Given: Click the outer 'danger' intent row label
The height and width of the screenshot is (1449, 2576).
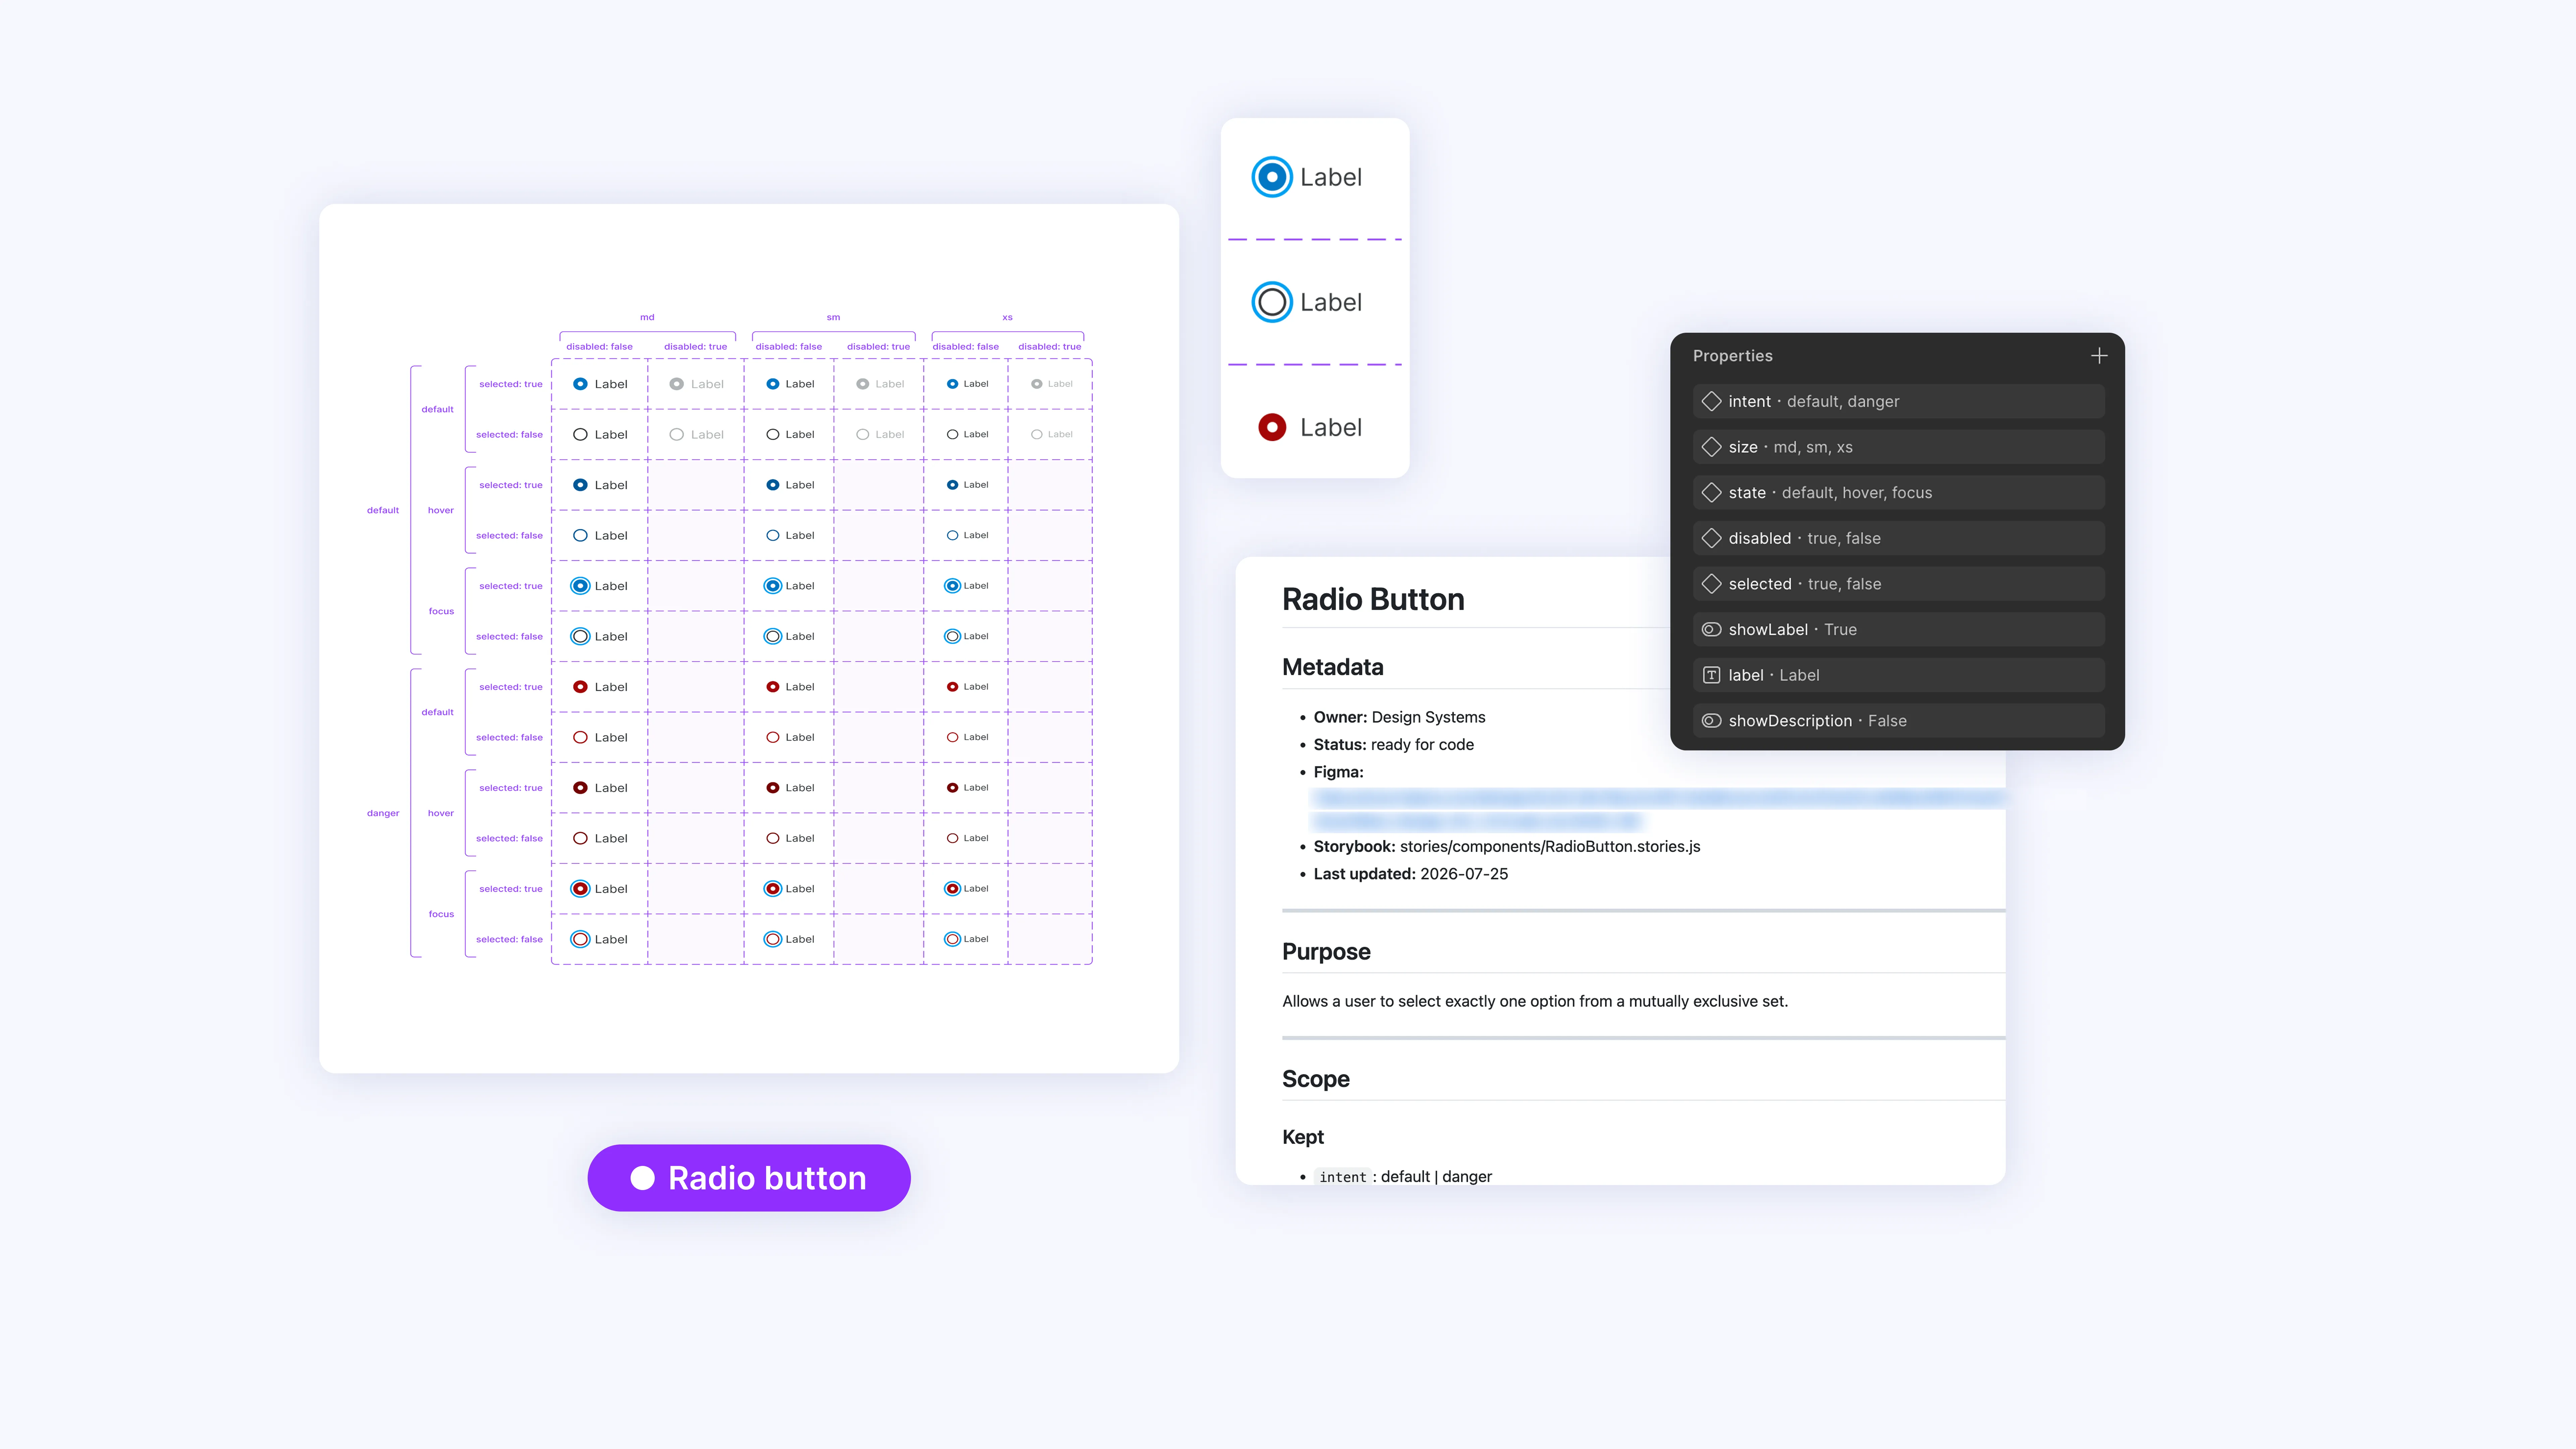Looking at the screenshot, I should pos(383,813).
